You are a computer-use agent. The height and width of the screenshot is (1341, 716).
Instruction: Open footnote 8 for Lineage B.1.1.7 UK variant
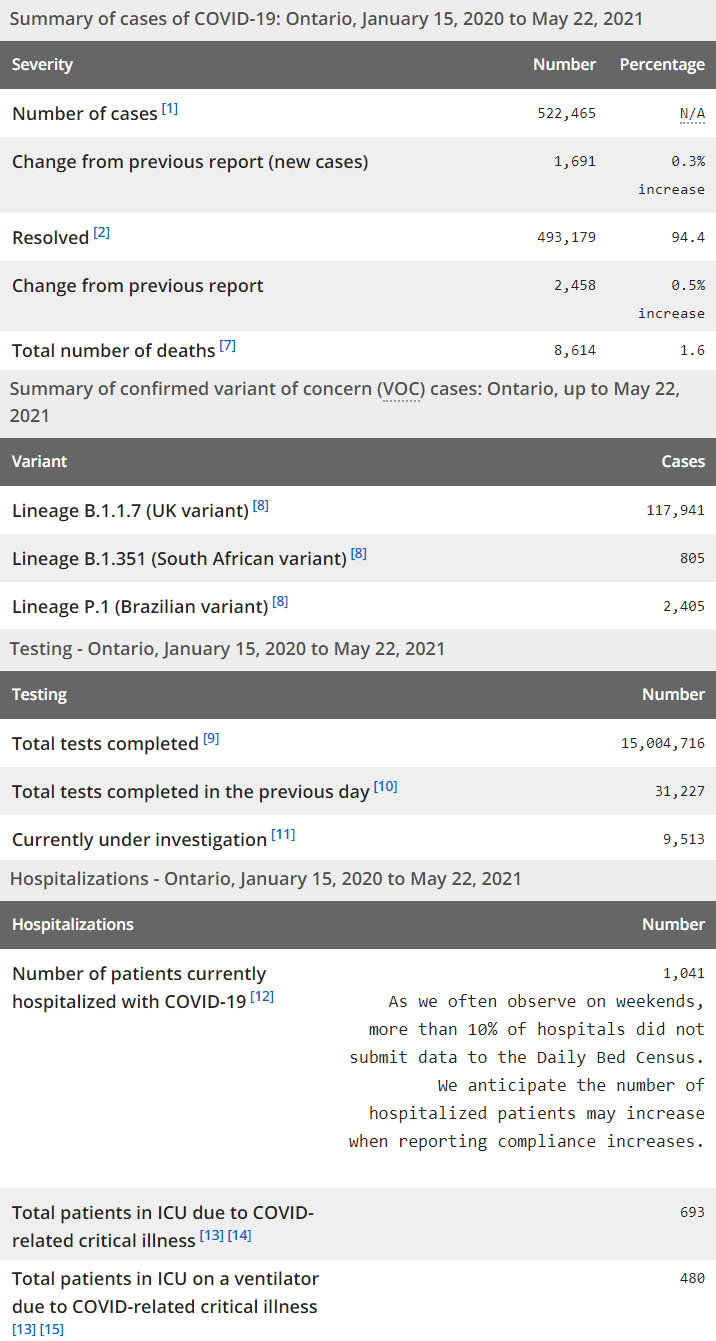261,506
